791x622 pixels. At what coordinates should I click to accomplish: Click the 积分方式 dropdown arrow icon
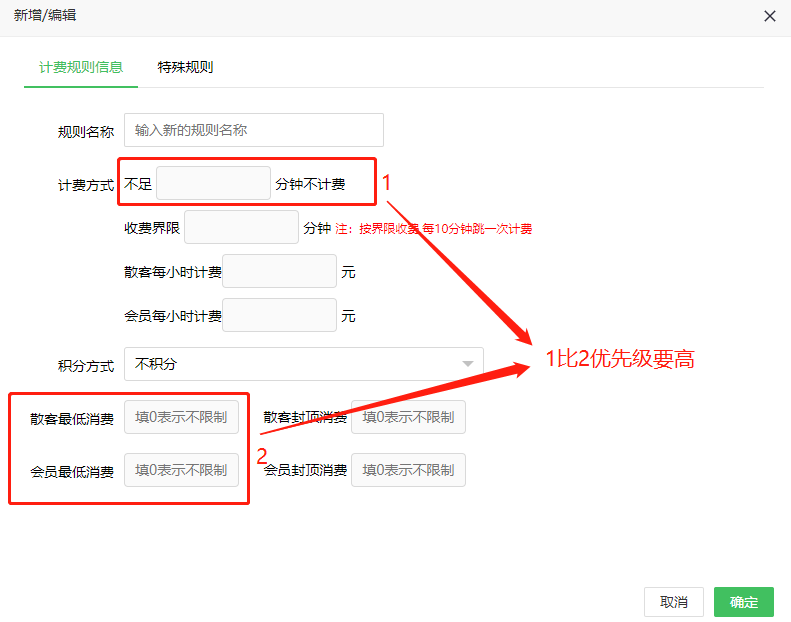pos(468,364)
